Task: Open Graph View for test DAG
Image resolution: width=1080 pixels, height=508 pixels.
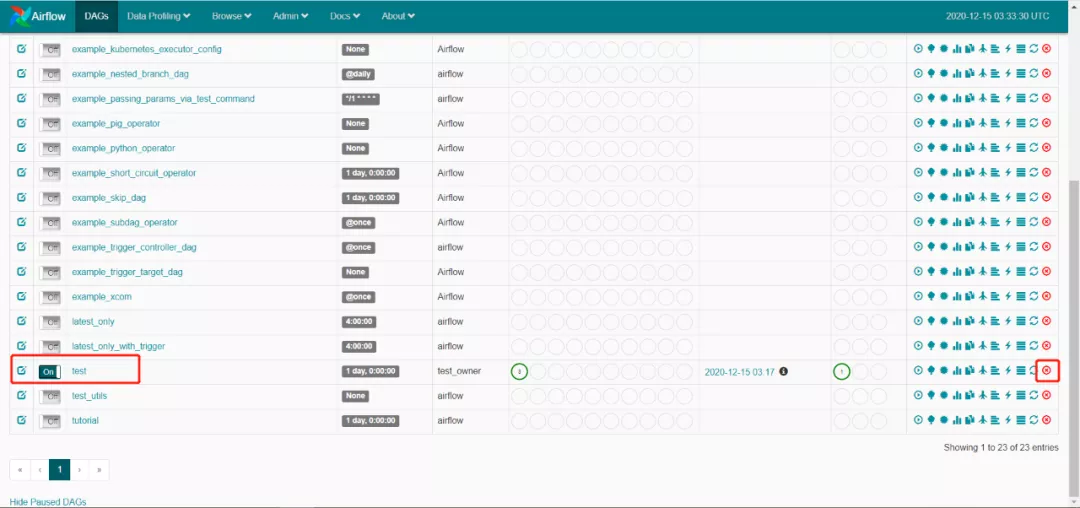Action: (944, 371)
